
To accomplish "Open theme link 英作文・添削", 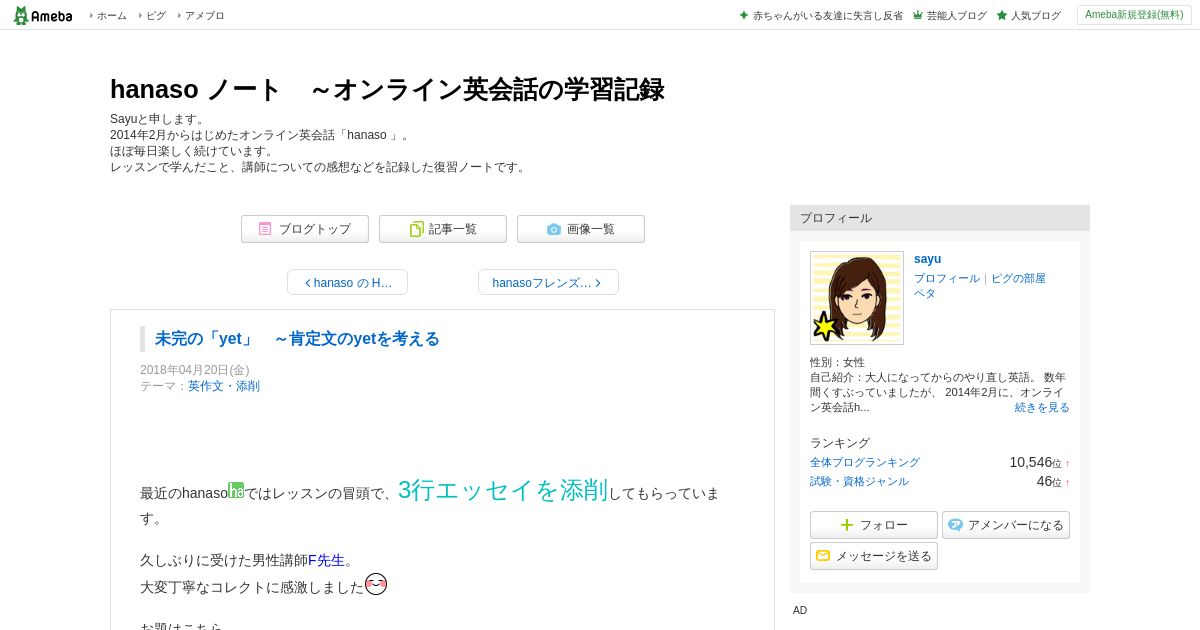I will (224, 386).
